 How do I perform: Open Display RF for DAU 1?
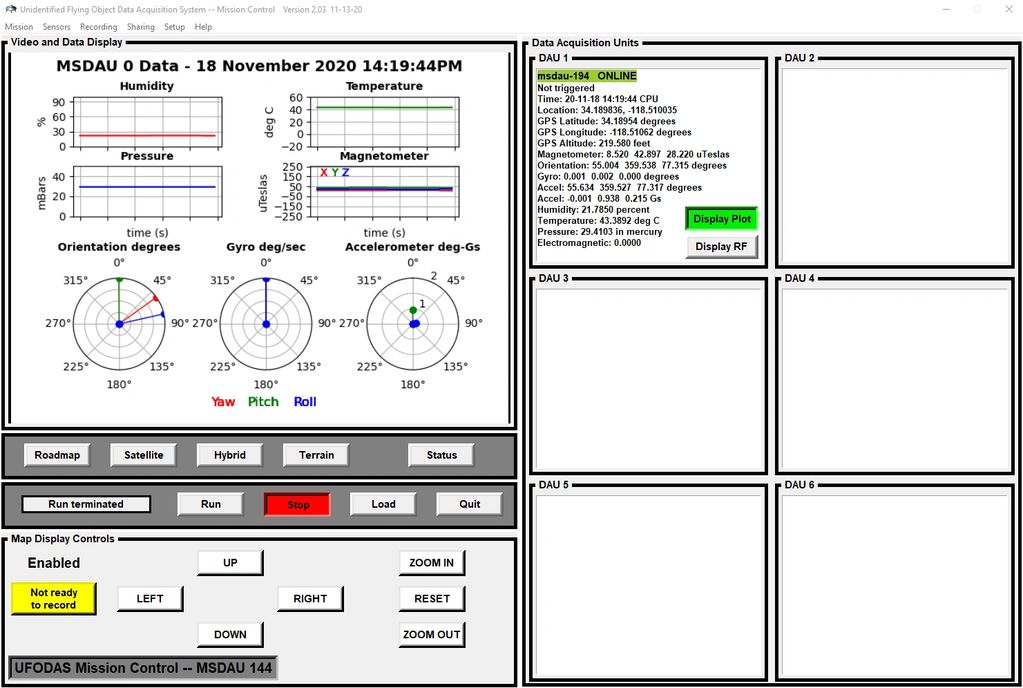tap(722, 246)
